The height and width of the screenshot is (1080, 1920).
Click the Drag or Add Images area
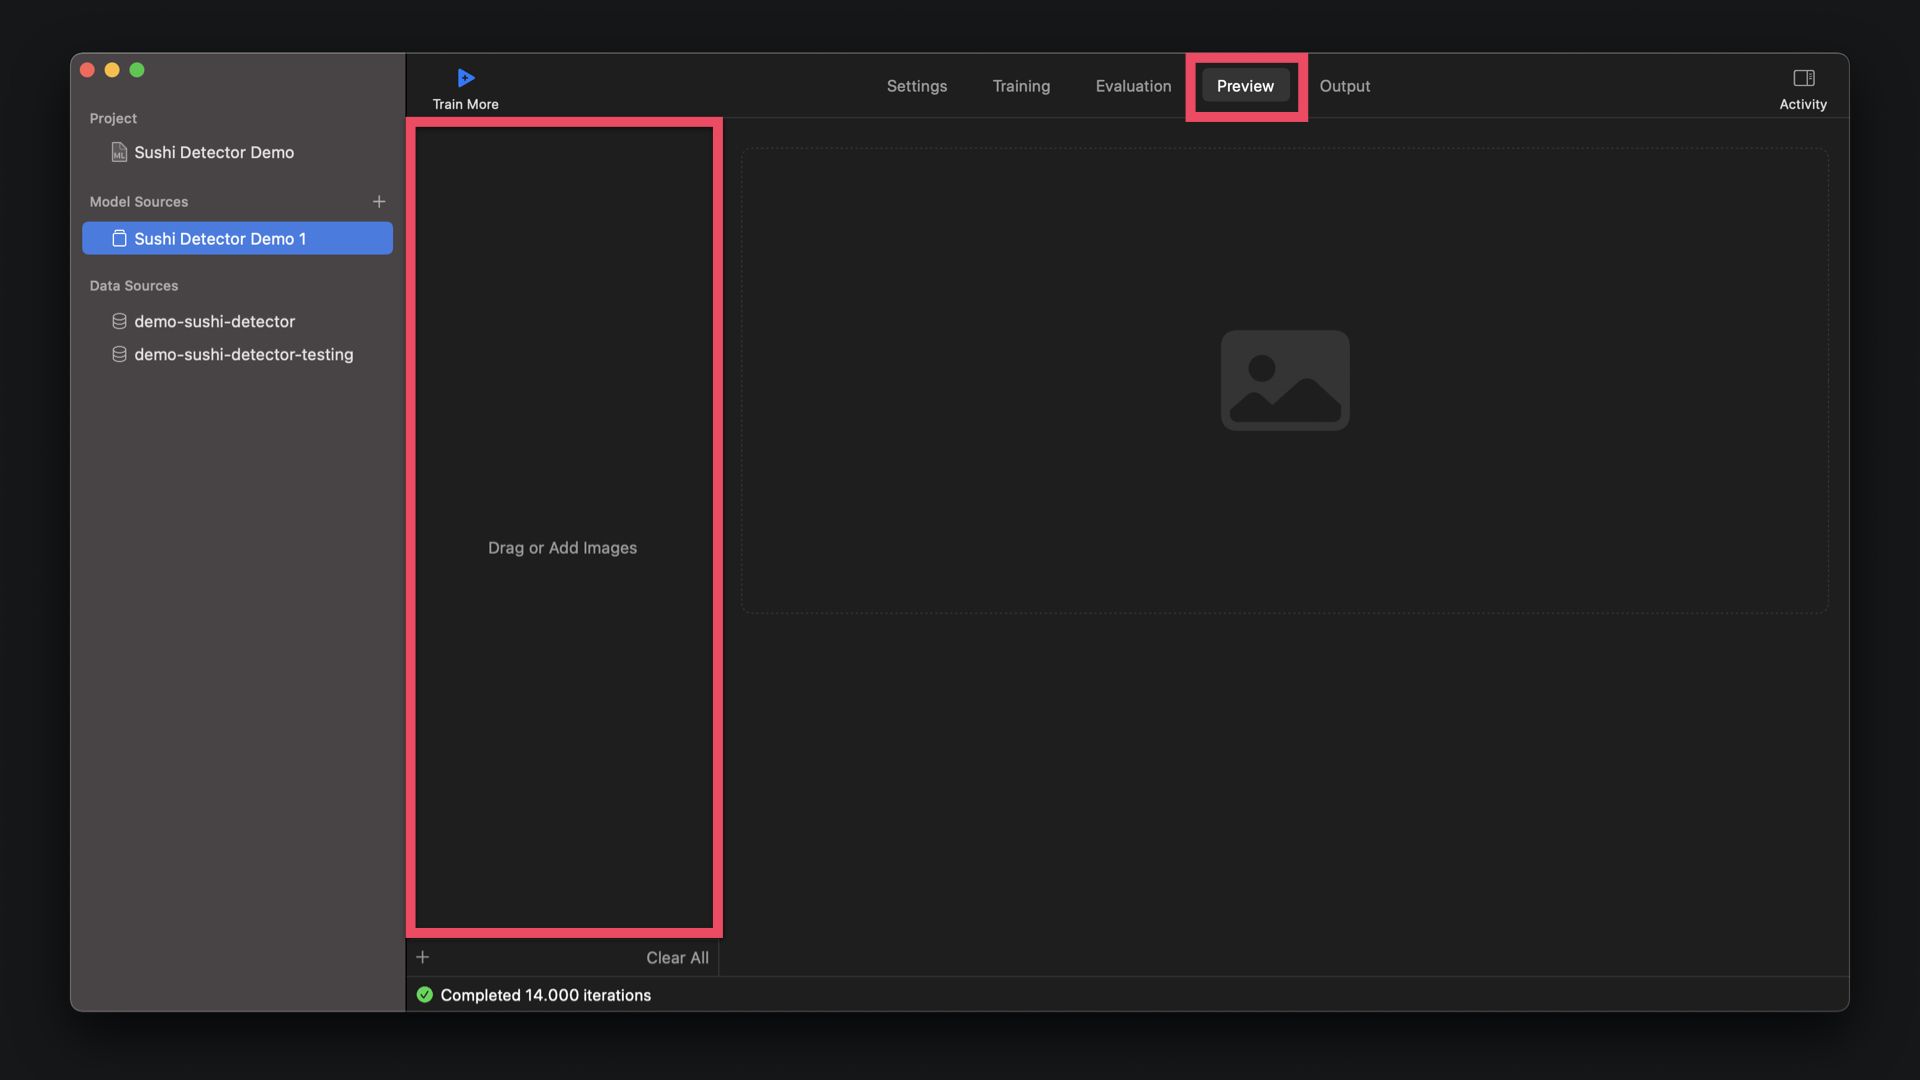[562, 547]
